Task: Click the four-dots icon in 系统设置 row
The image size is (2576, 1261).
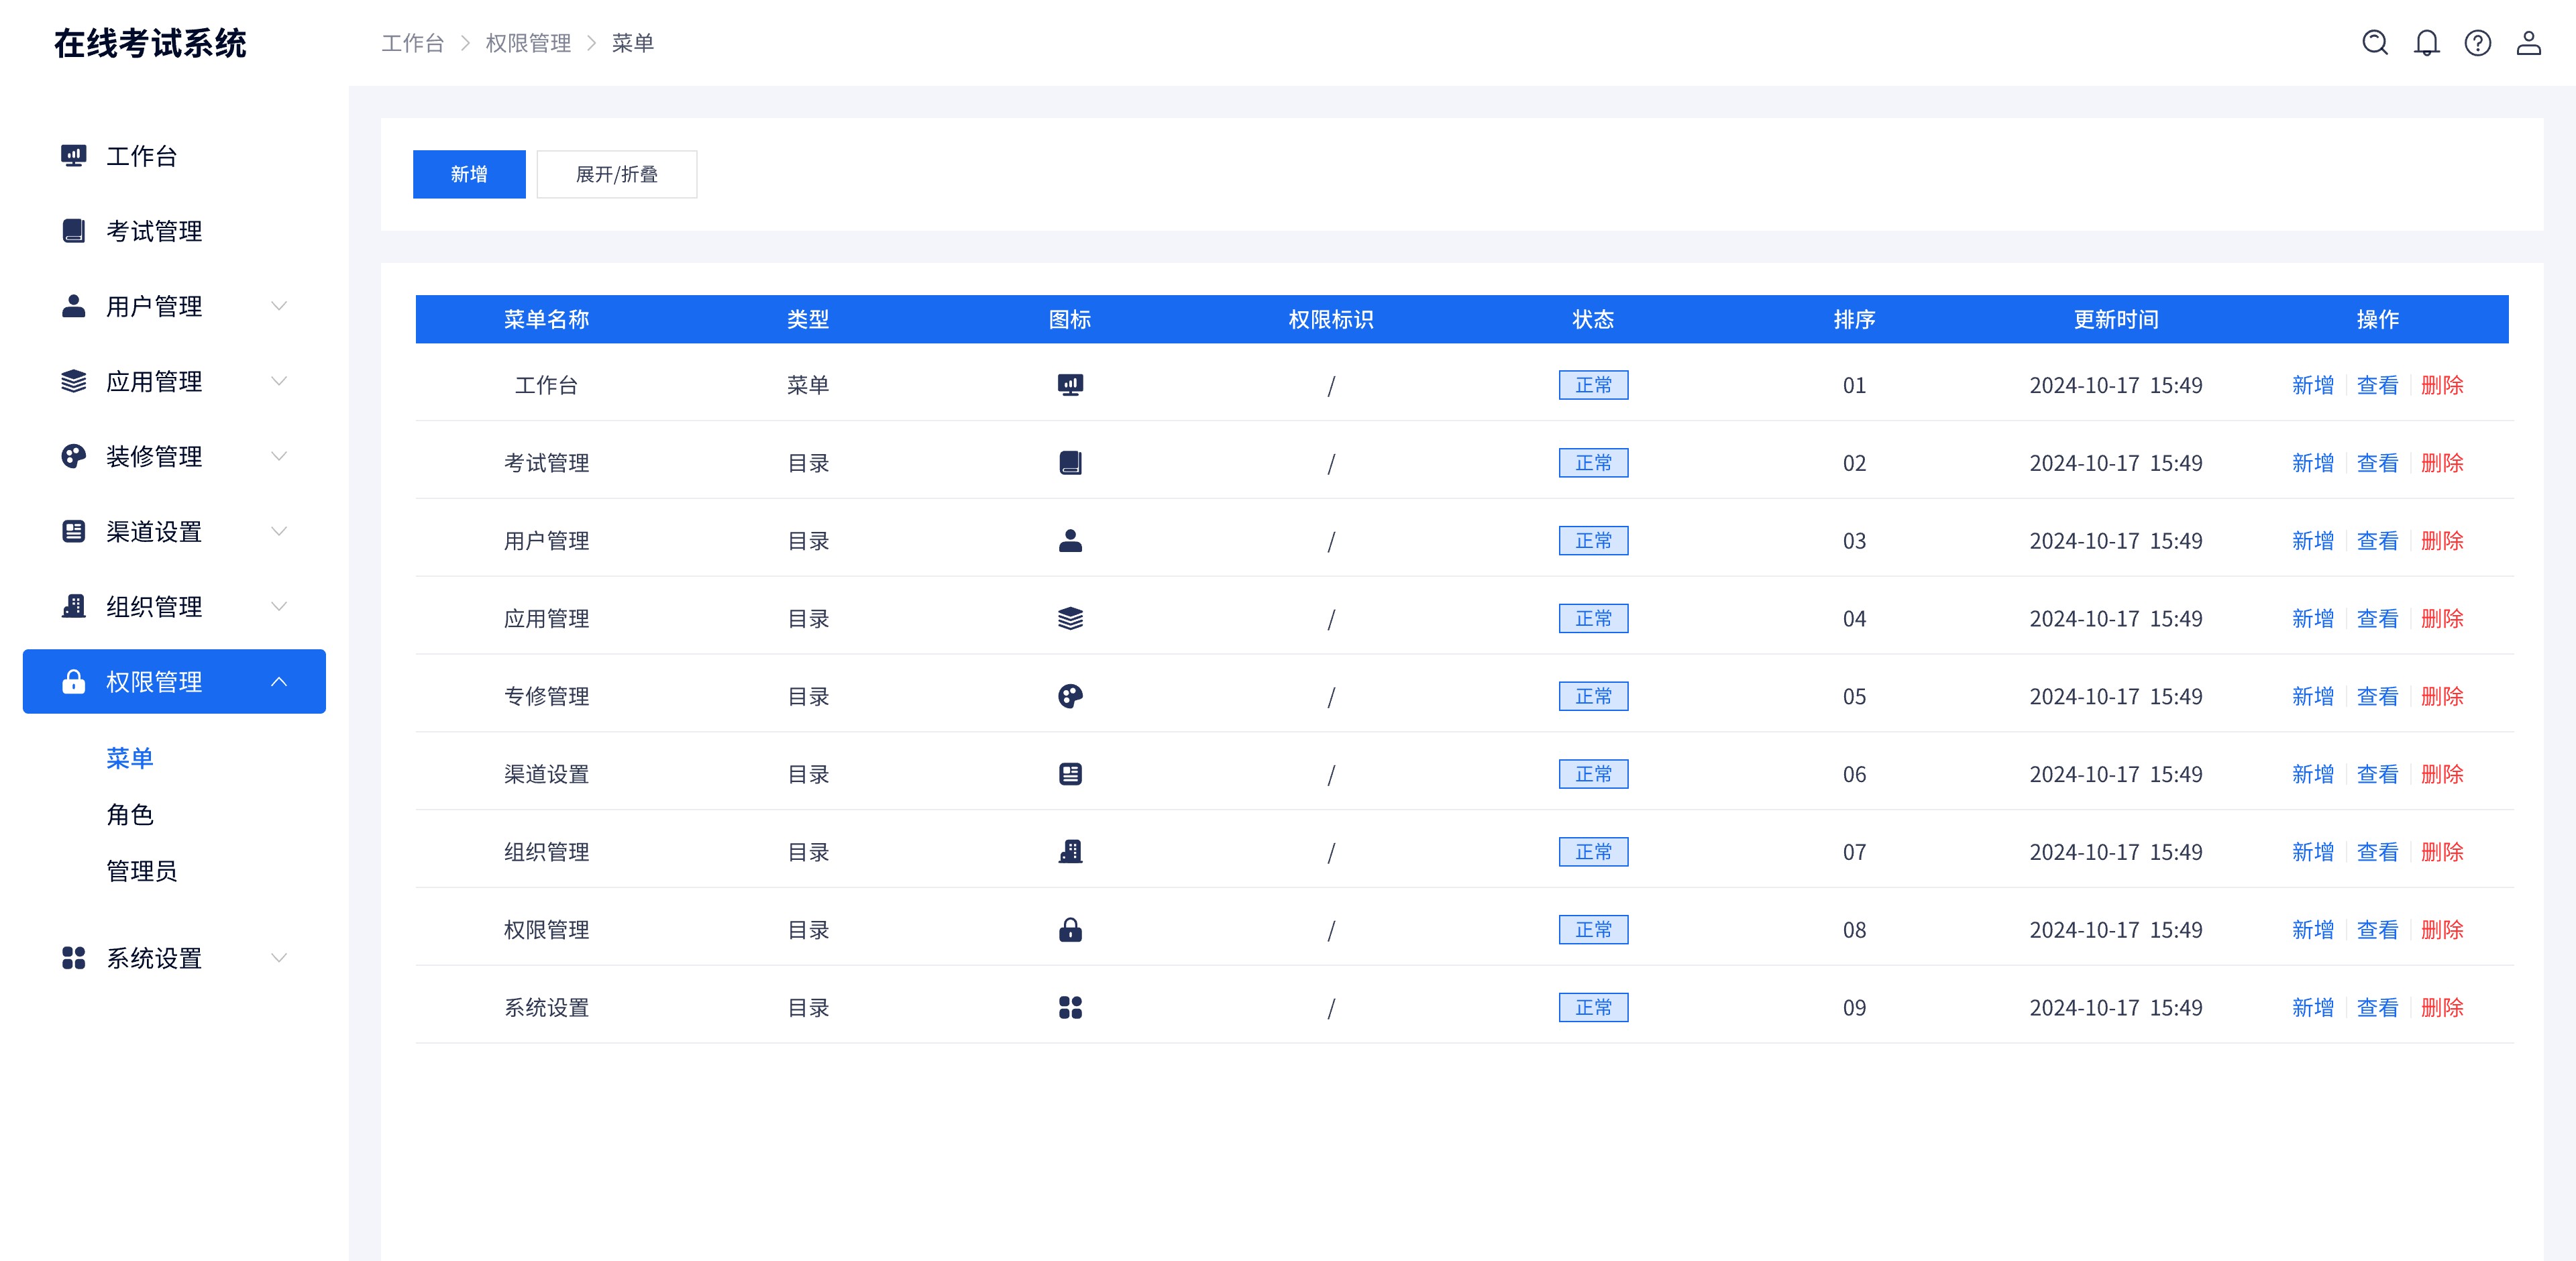Action: 1070,1008
